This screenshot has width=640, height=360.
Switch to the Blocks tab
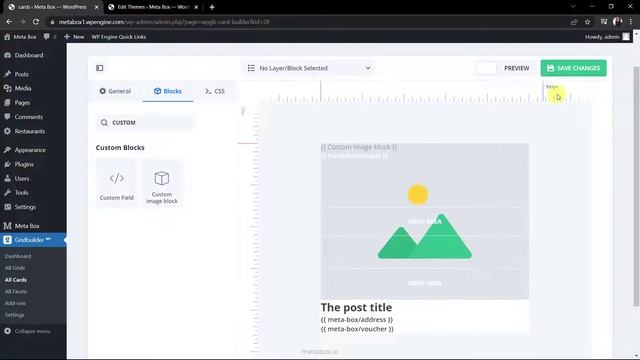tap(168, 91)
